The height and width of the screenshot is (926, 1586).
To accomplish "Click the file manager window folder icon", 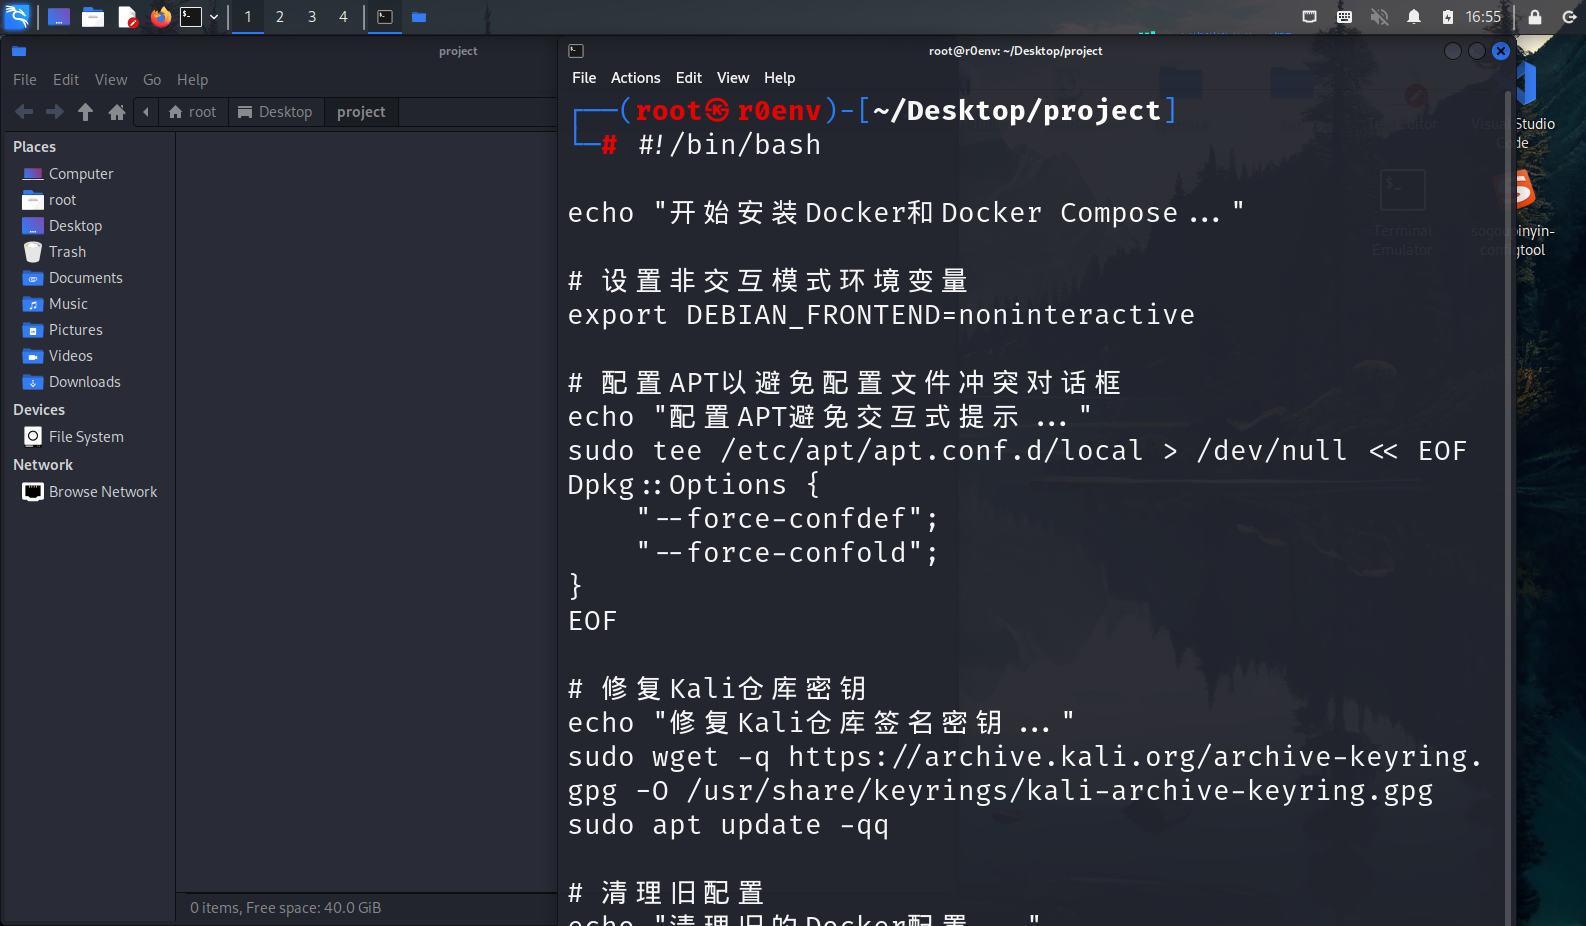I will pyautogui.click(x=19, y=51).
